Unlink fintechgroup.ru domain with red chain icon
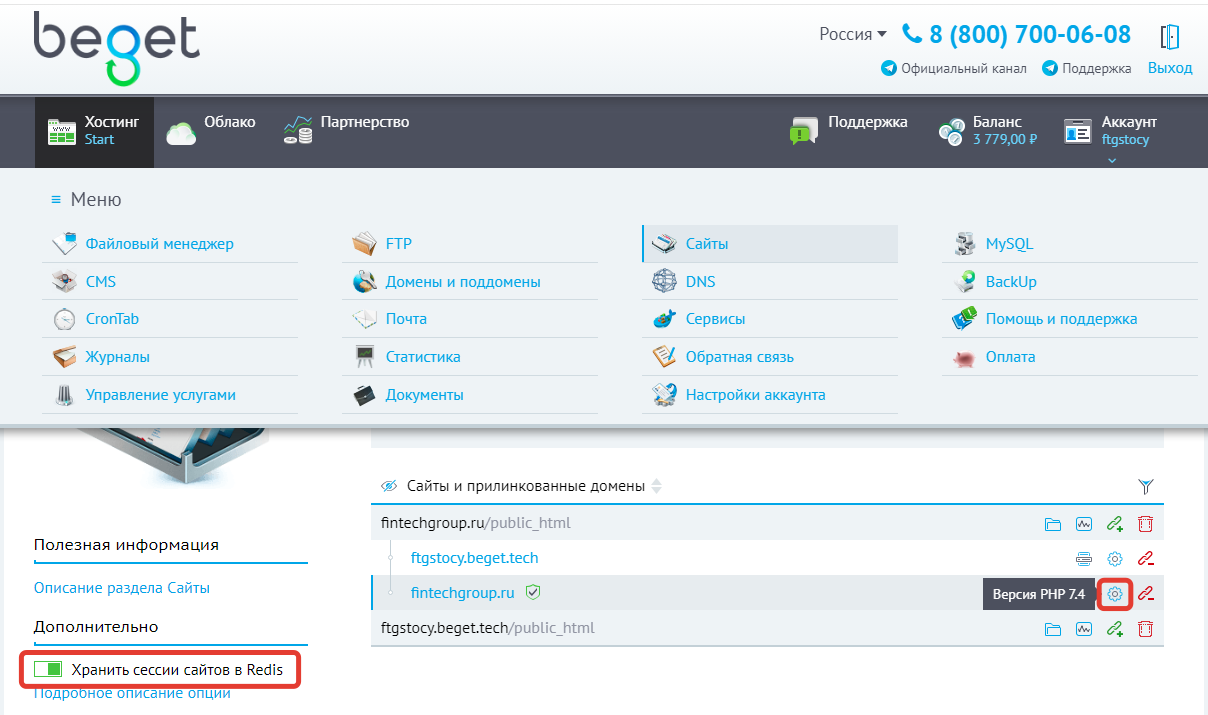 tap(1146, 594)
